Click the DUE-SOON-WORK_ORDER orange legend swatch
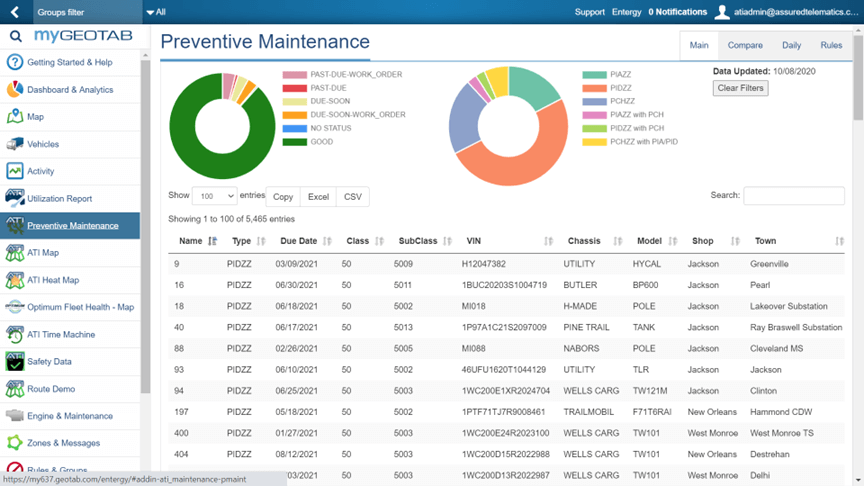Image resolution: width=864 pixels, height=486 pixels. coord(295,115)
